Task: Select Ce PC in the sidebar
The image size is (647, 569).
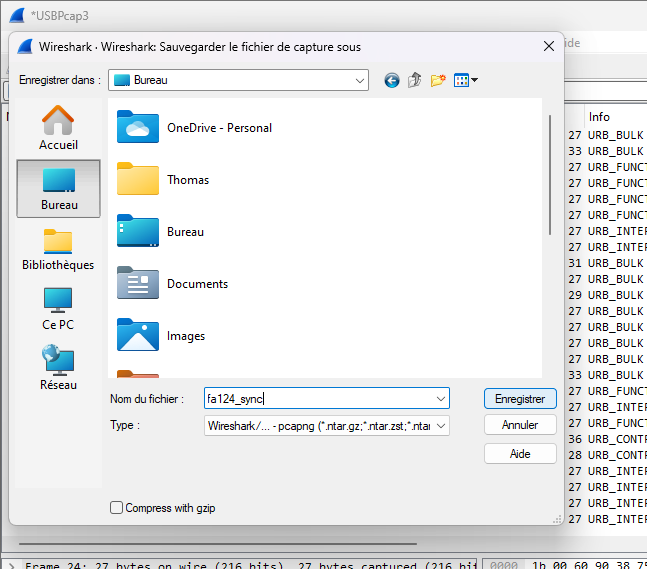Action: coord(58,309)
